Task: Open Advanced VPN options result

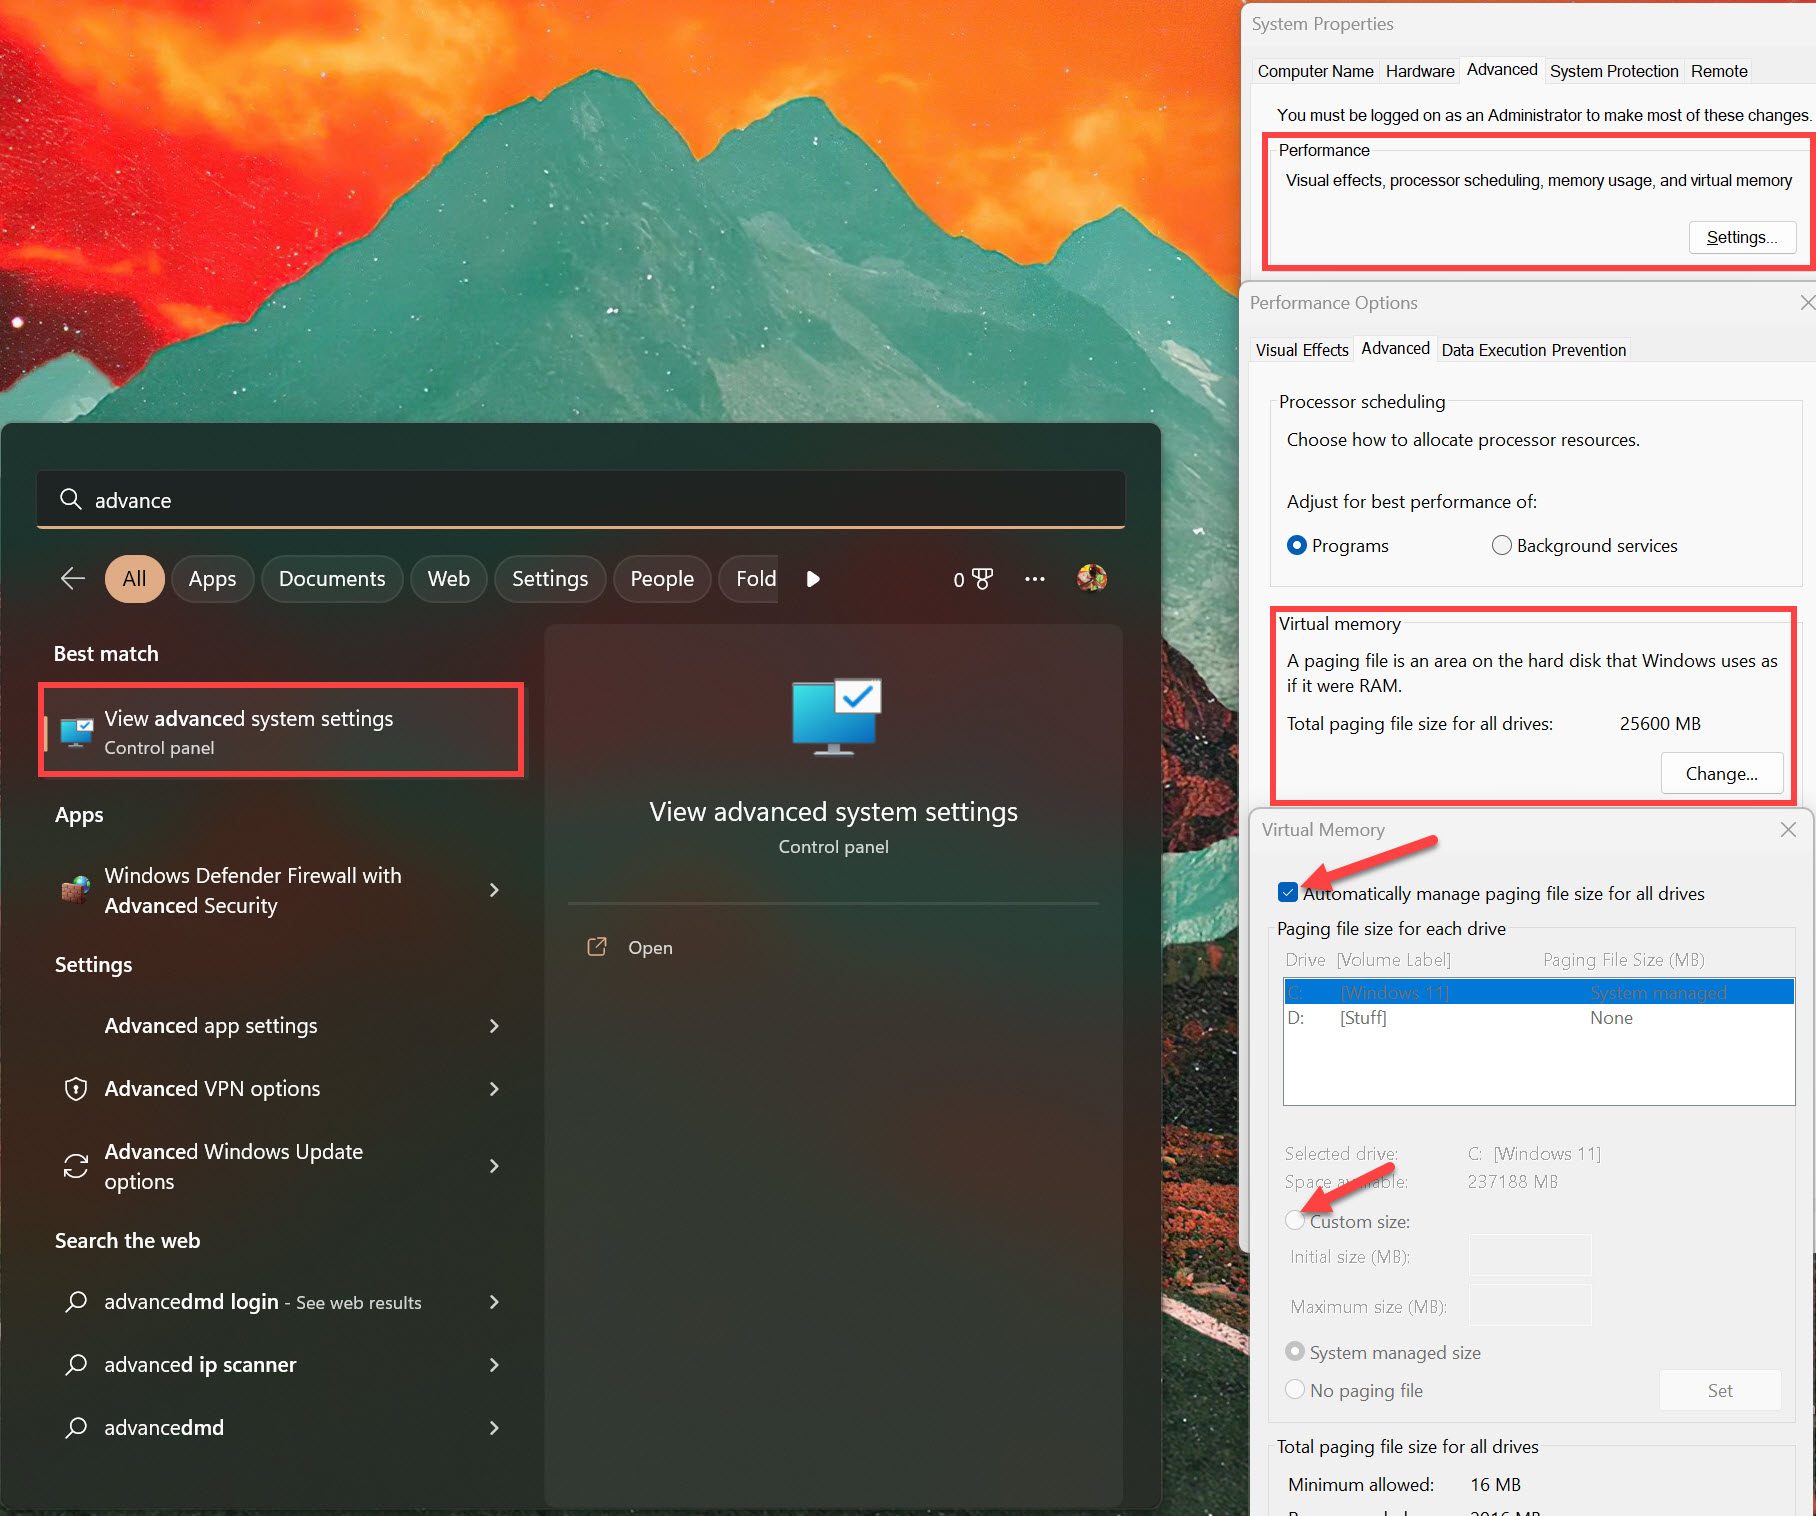Action: 281,1089
